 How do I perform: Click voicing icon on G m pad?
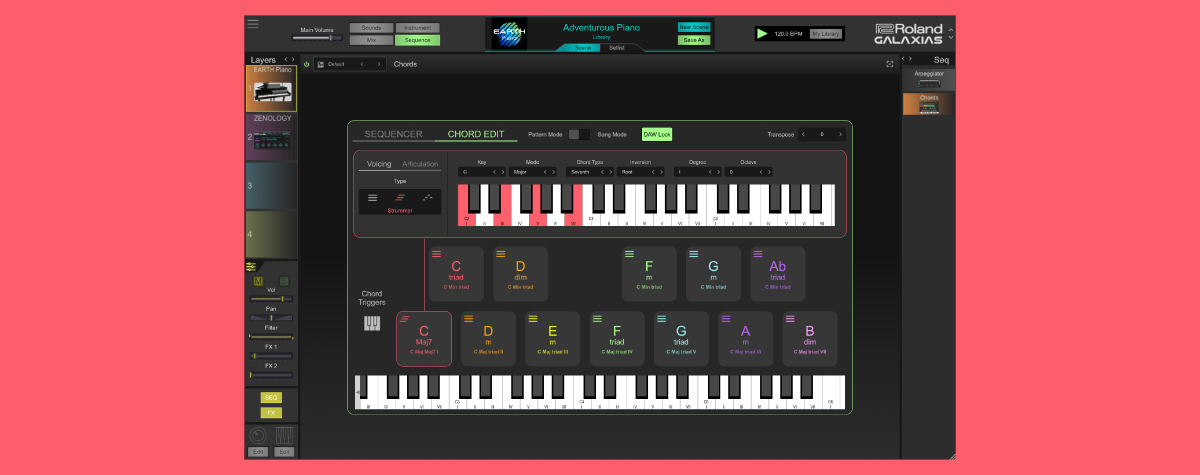(694, 254)
